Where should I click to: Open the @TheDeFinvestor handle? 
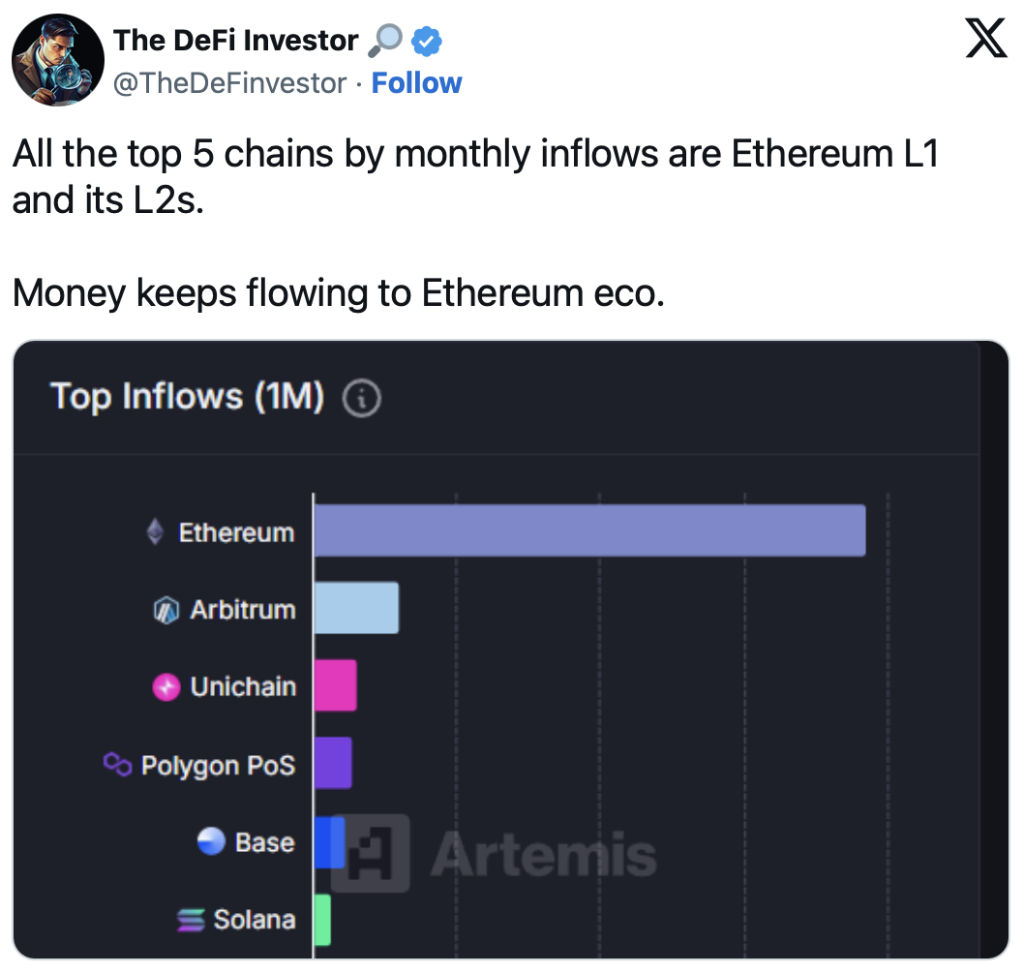coord(230,83)
